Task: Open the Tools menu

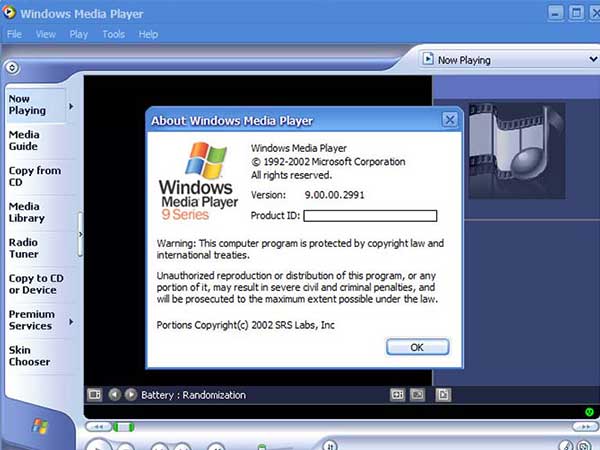Action: point(114,34)
